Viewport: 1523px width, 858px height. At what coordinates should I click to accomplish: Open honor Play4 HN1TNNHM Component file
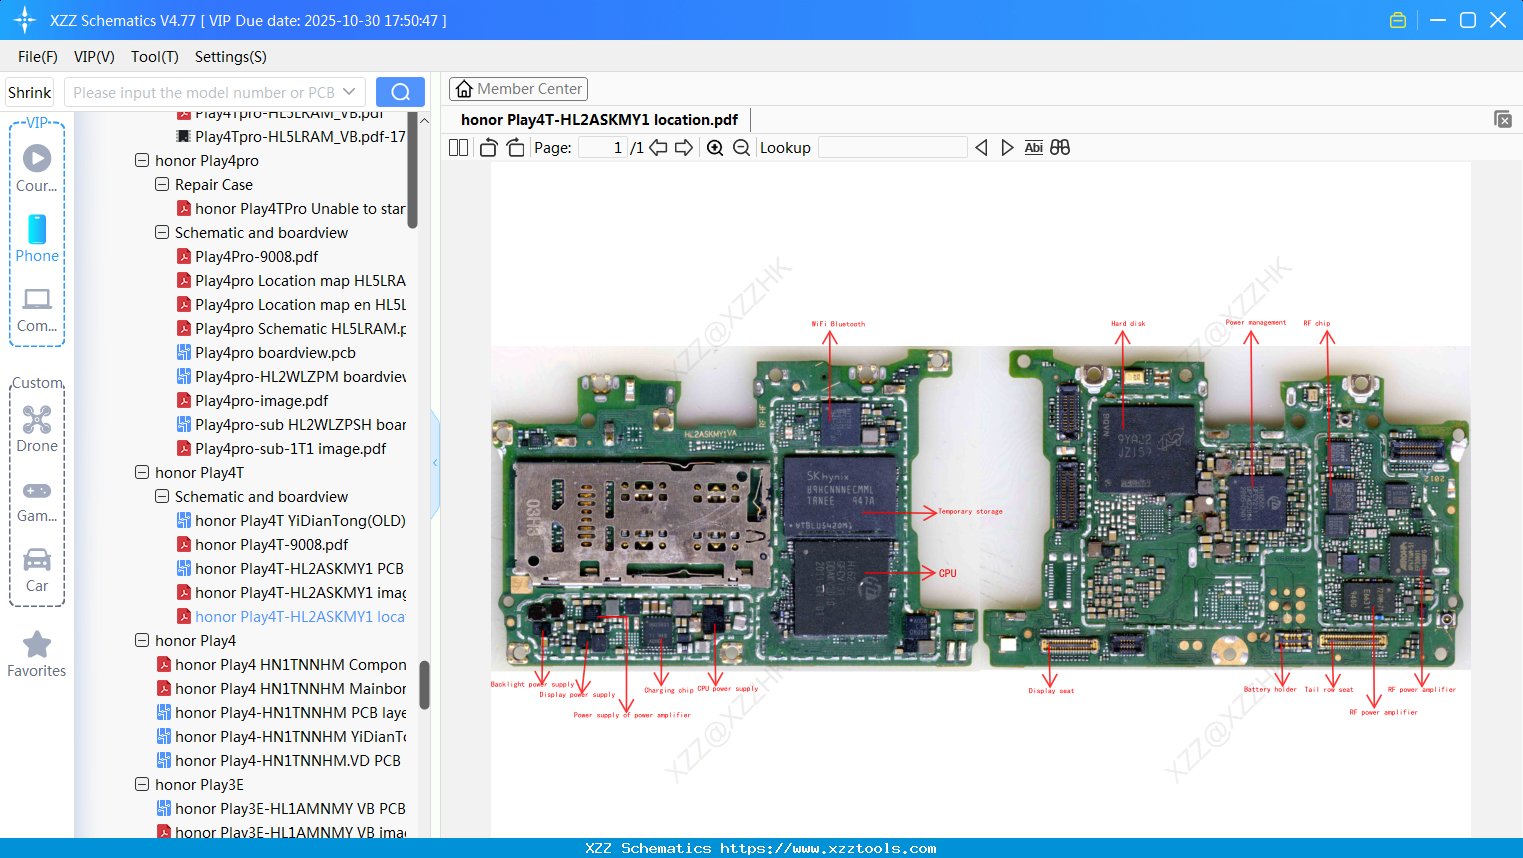point(281,664)
